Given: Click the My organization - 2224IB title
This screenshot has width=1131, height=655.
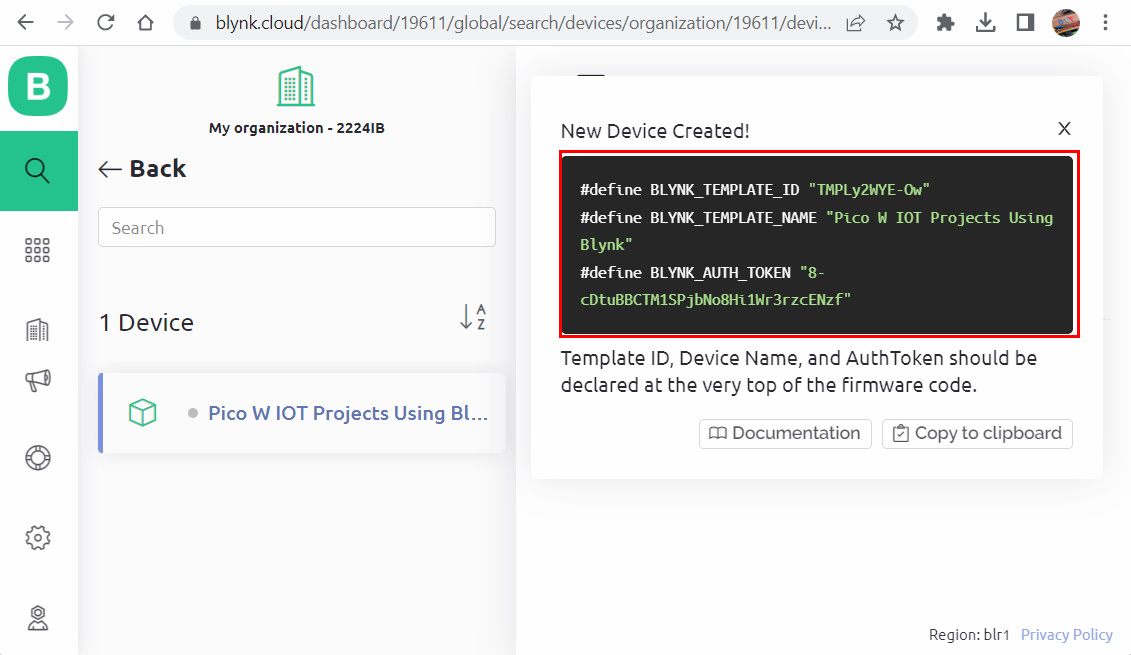Looking at the screenshot, I should 296,128.
